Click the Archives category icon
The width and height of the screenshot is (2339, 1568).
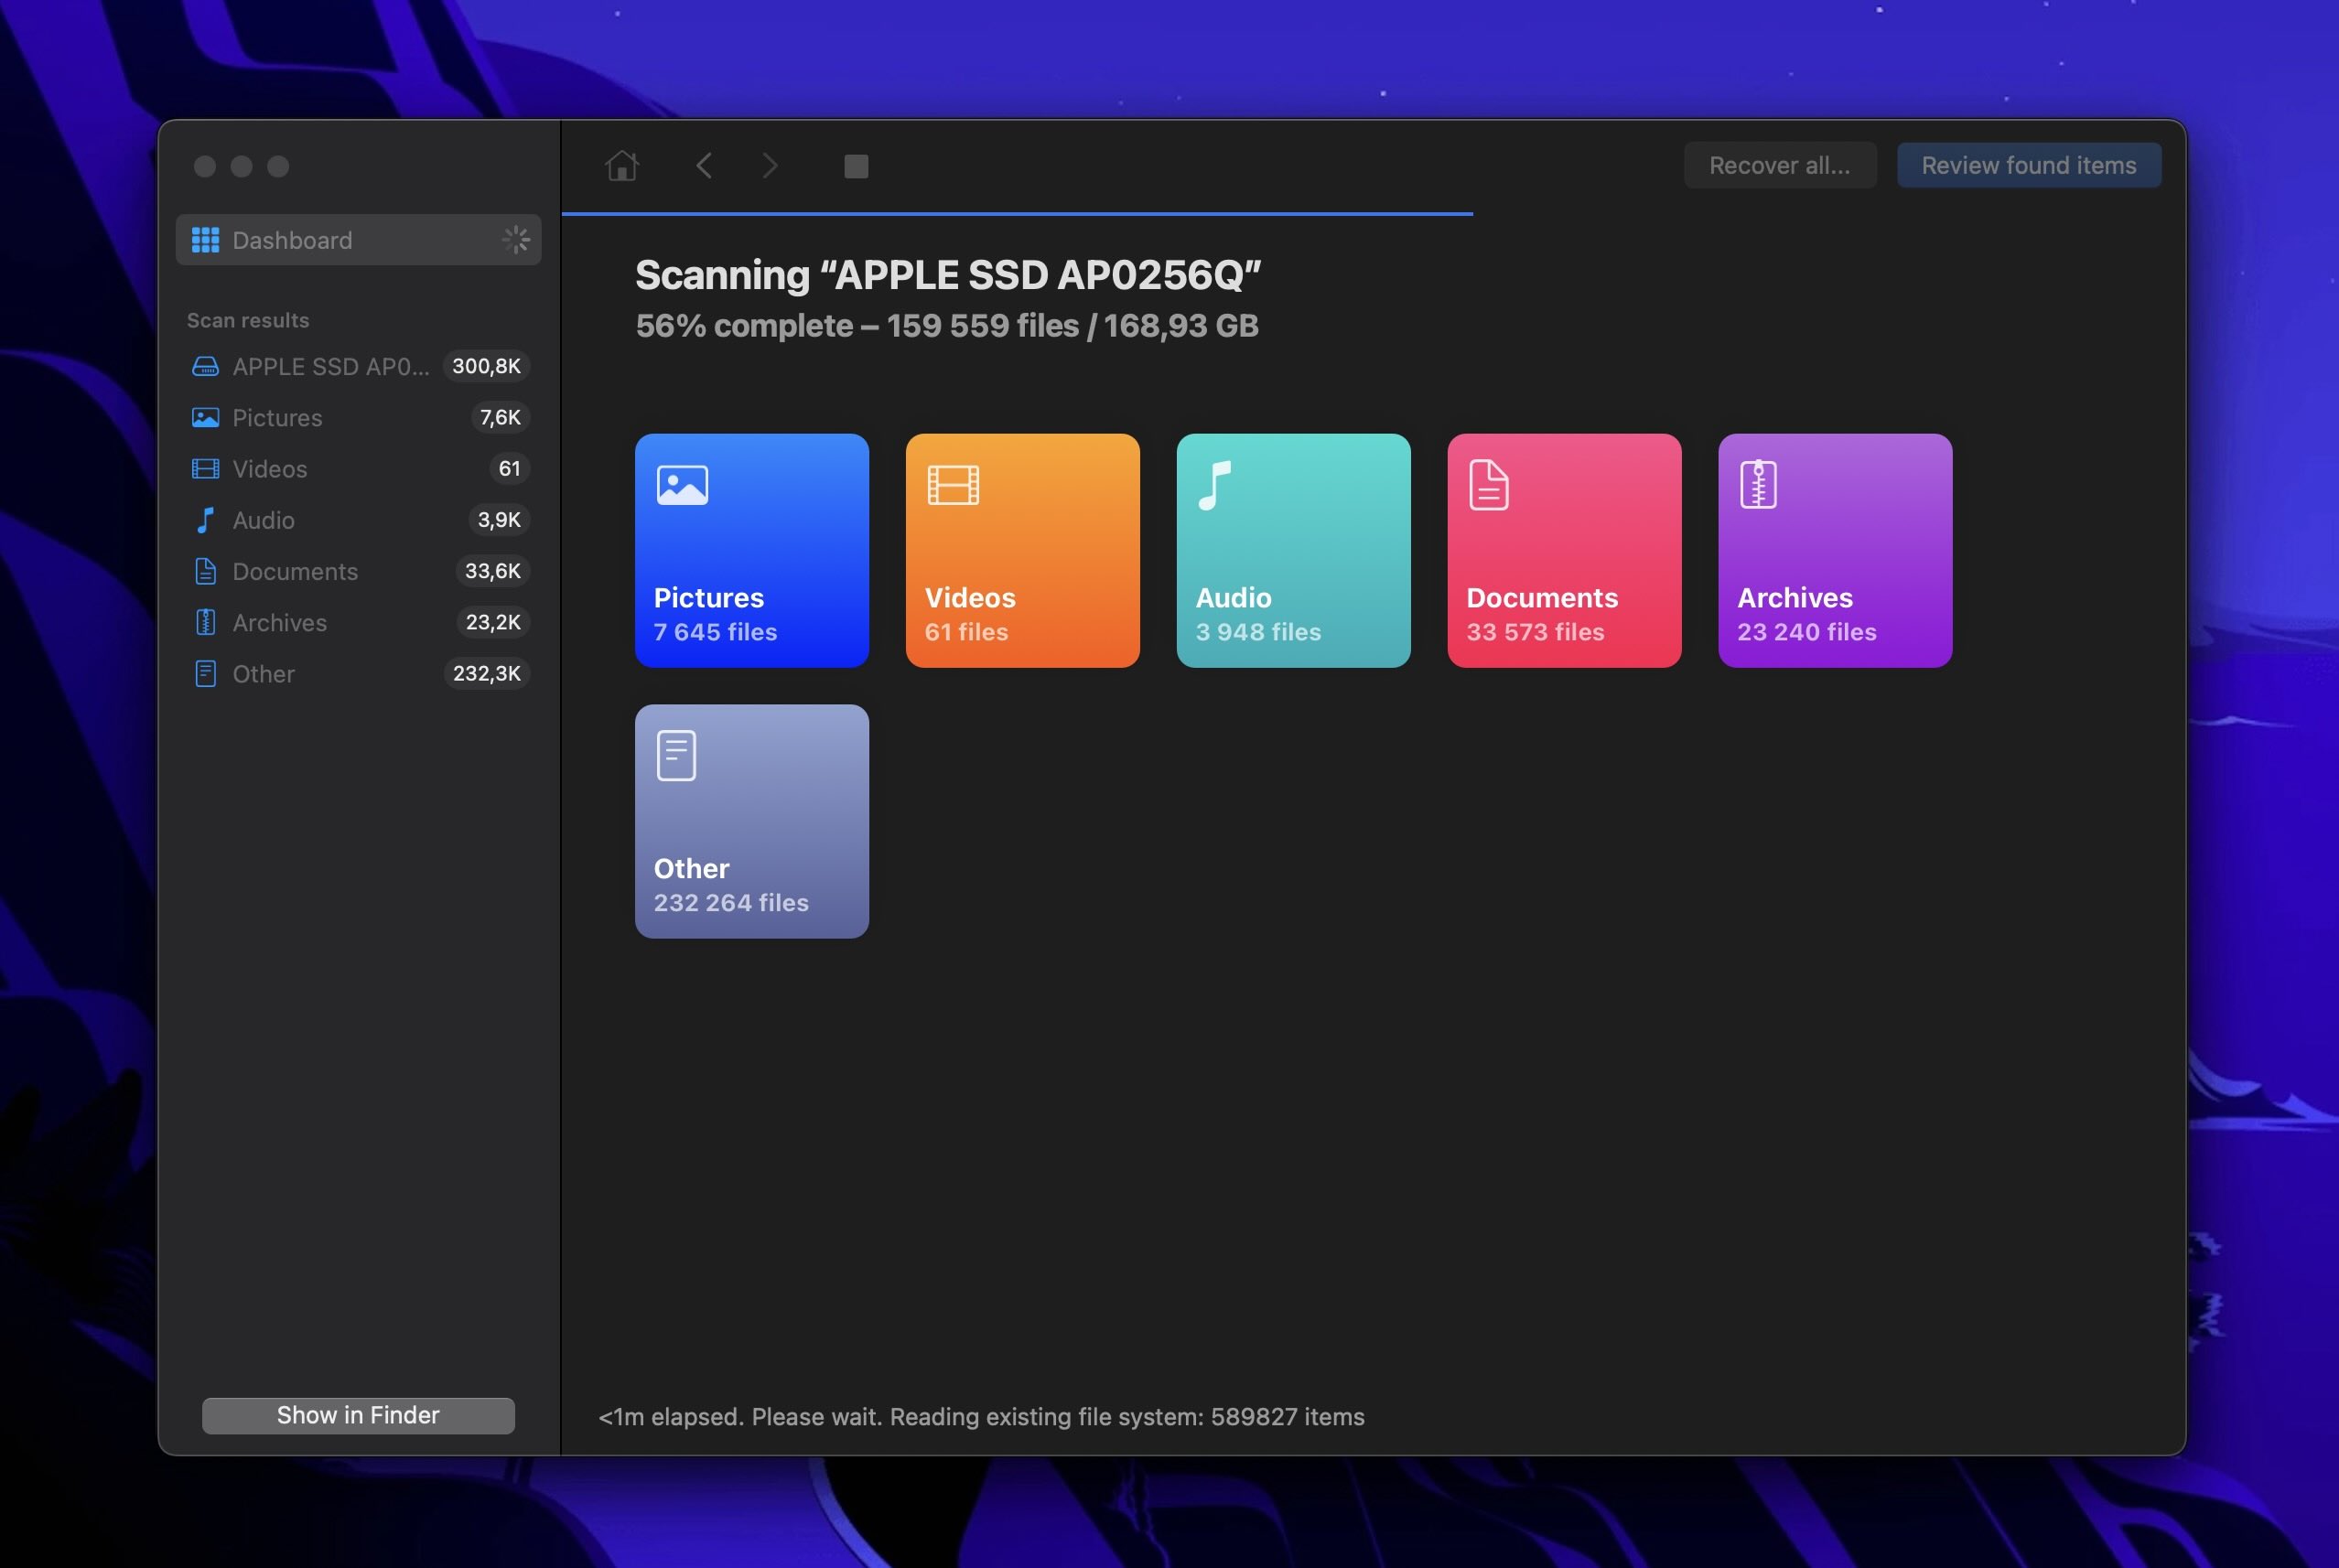pyautogui.click(x=1754, y=481)
